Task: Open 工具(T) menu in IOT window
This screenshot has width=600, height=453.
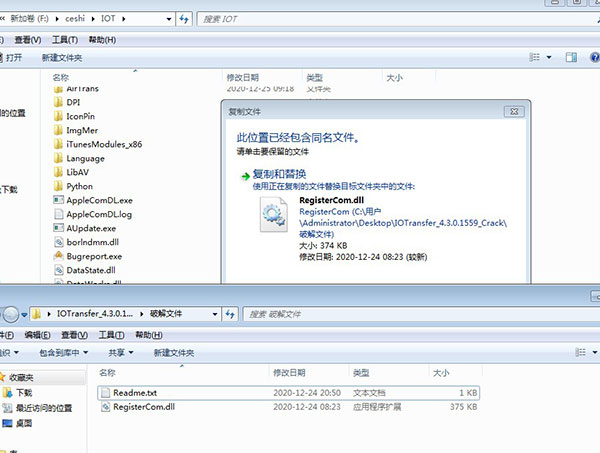Action: point(65,40)
